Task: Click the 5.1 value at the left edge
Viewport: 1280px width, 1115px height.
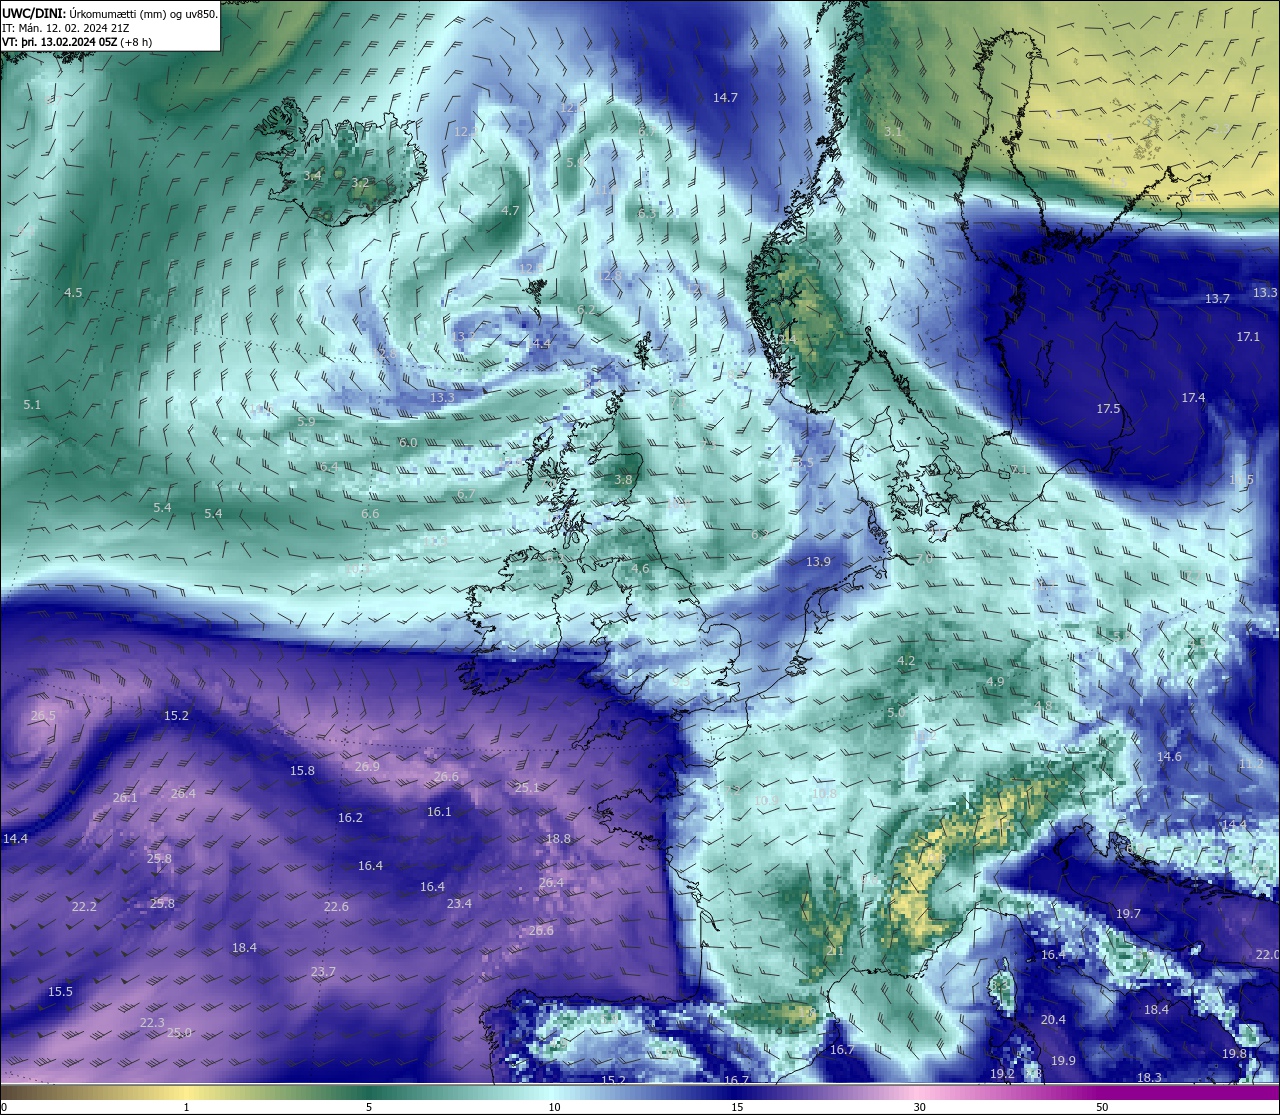Action: 32,405
